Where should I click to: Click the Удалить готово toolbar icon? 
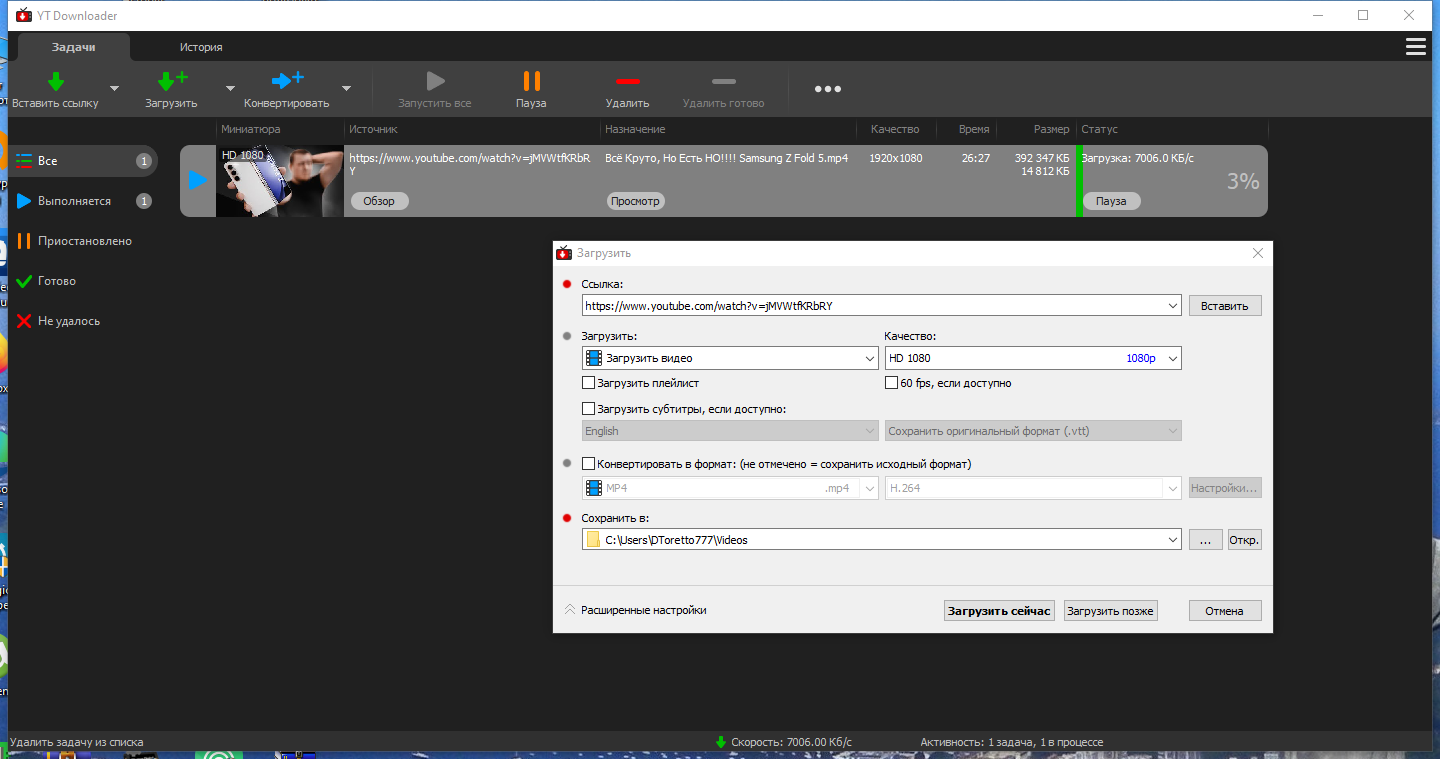pos(723,81)
